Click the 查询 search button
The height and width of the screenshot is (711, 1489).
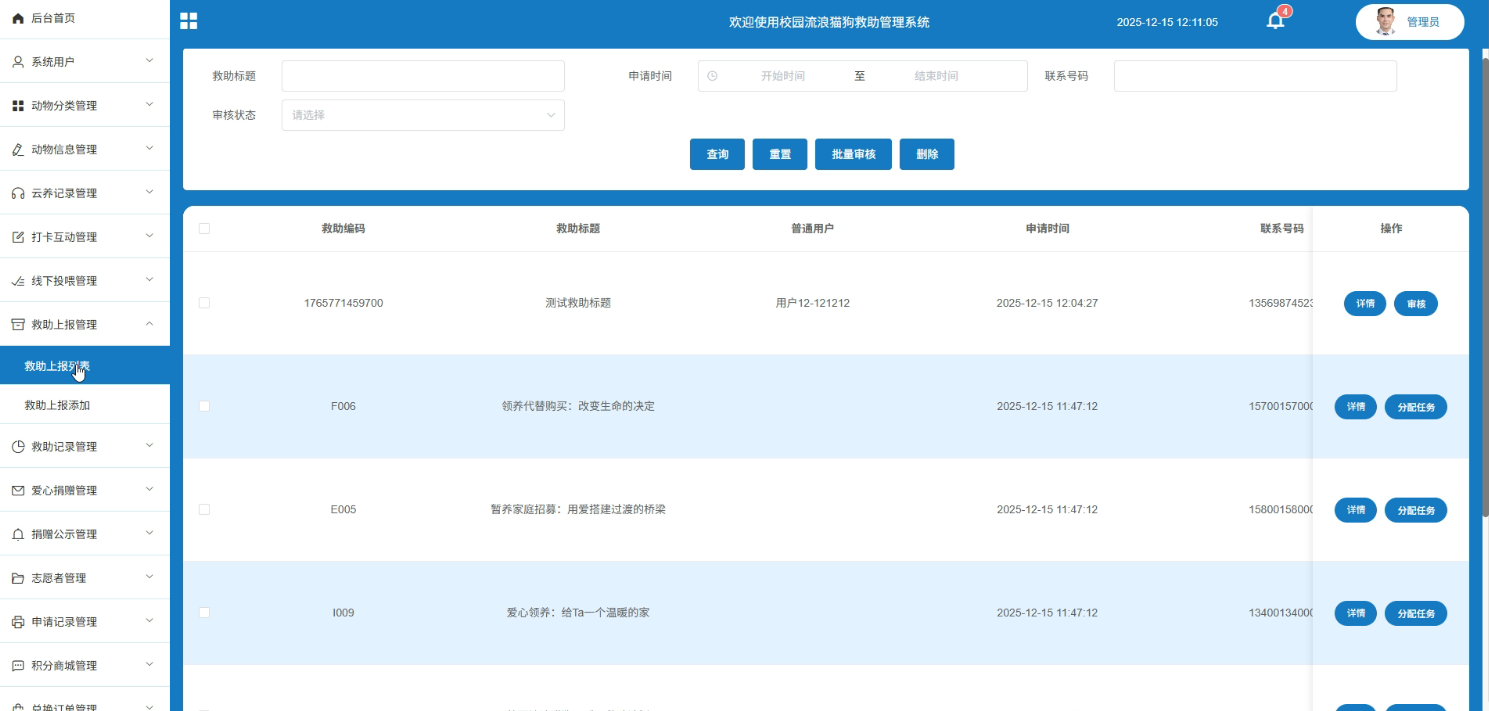tap(717, 154)
